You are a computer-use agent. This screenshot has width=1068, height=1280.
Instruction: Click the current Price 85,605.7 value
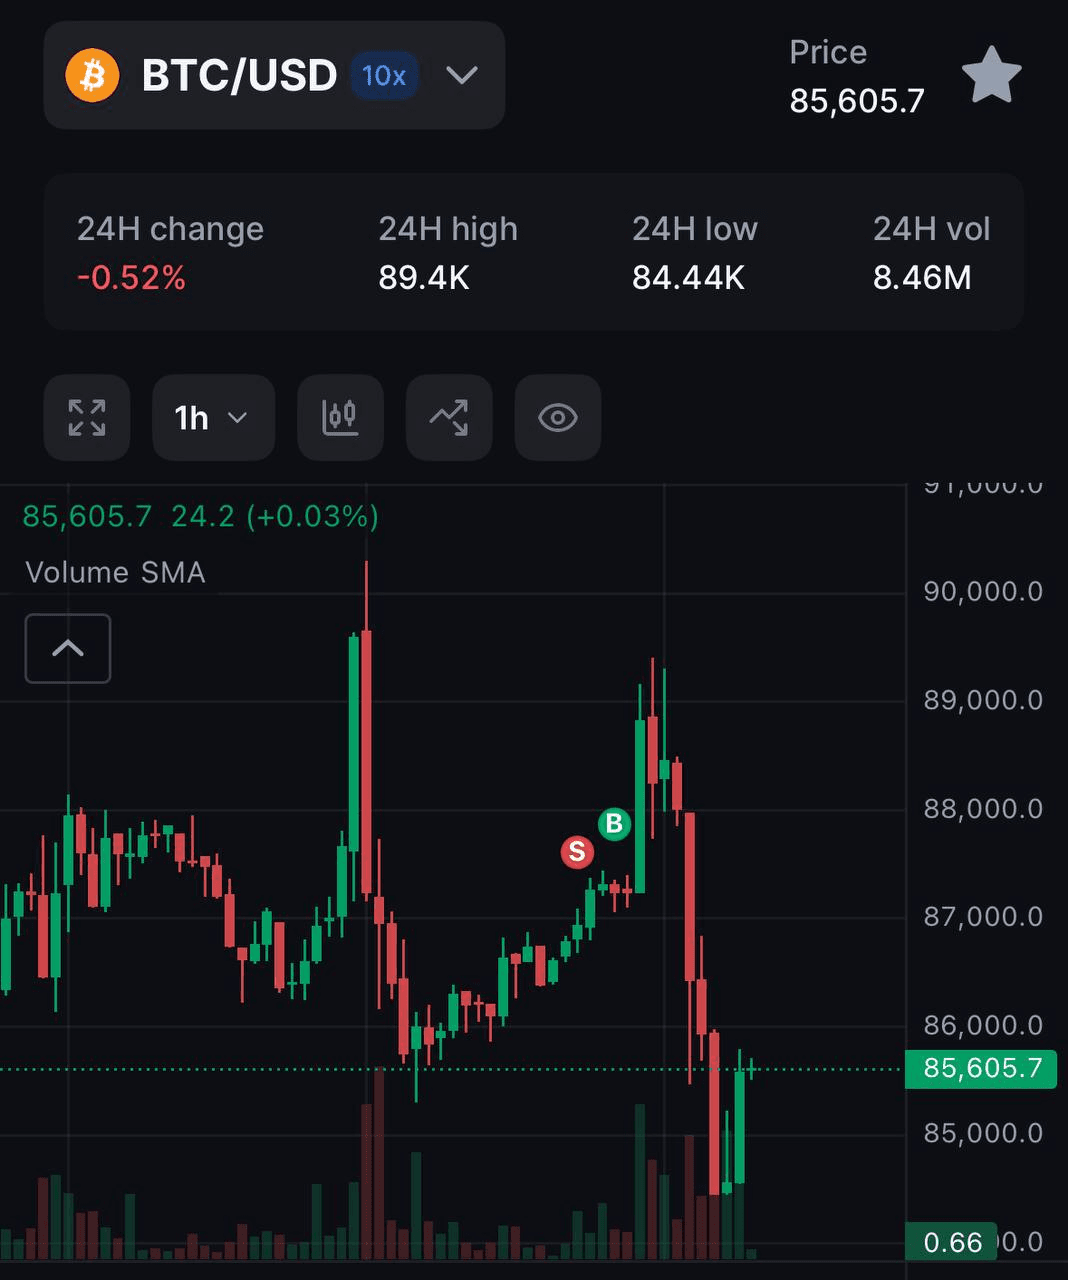(x=856, y=100)
